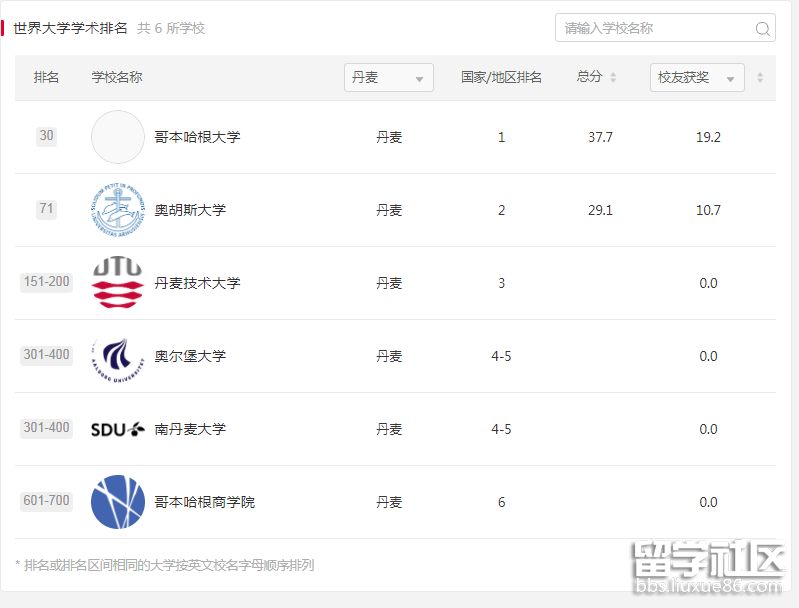The width and height of the screenshot is (799, 608).
Task: Click total score 29.1
Action: point(600,210)
